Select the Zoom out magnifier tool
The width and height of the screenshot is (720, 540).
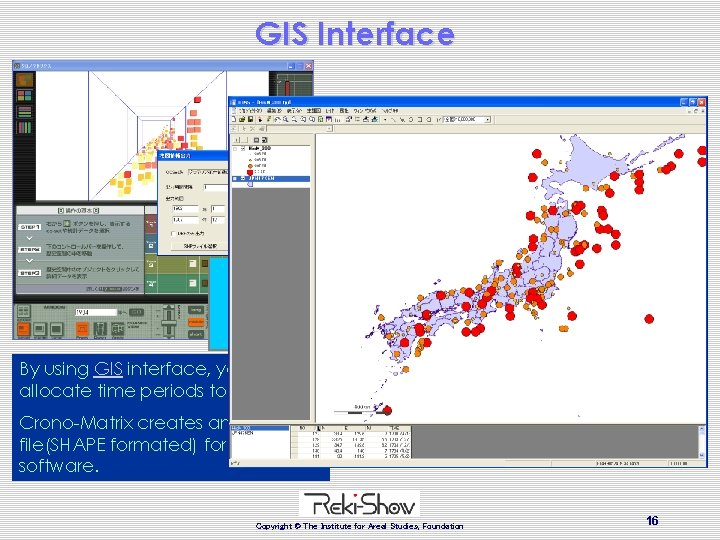coord(294,119)
